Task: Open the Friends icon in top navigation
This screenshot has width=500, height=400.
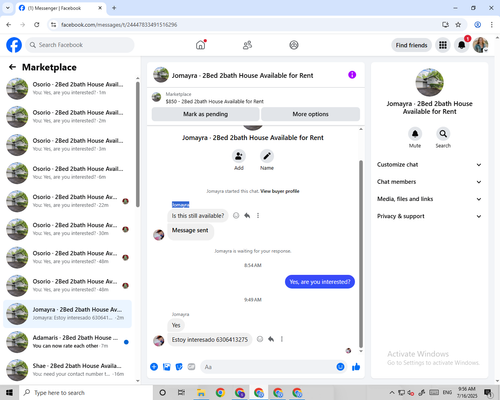Action: (247, 45)
